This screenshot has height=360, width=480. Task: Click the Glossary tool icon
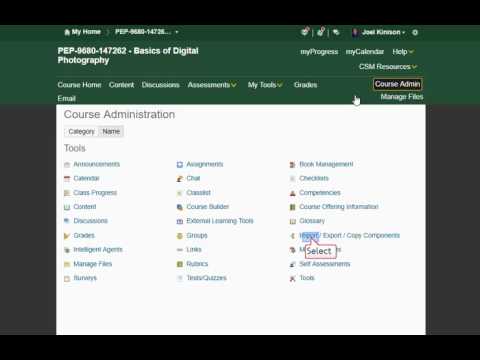click(x=293, y=221)
